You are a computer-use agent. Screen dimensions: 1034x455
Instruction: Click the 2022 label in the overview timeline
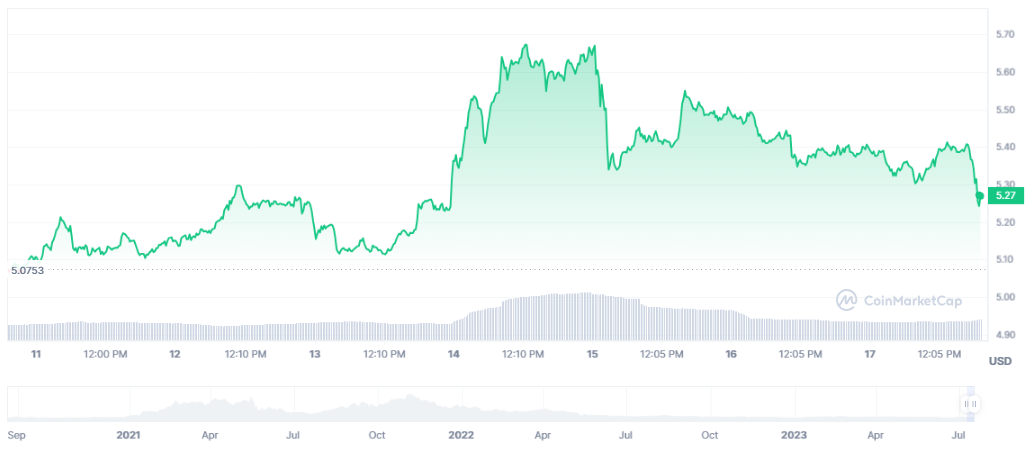pos(461,435)
